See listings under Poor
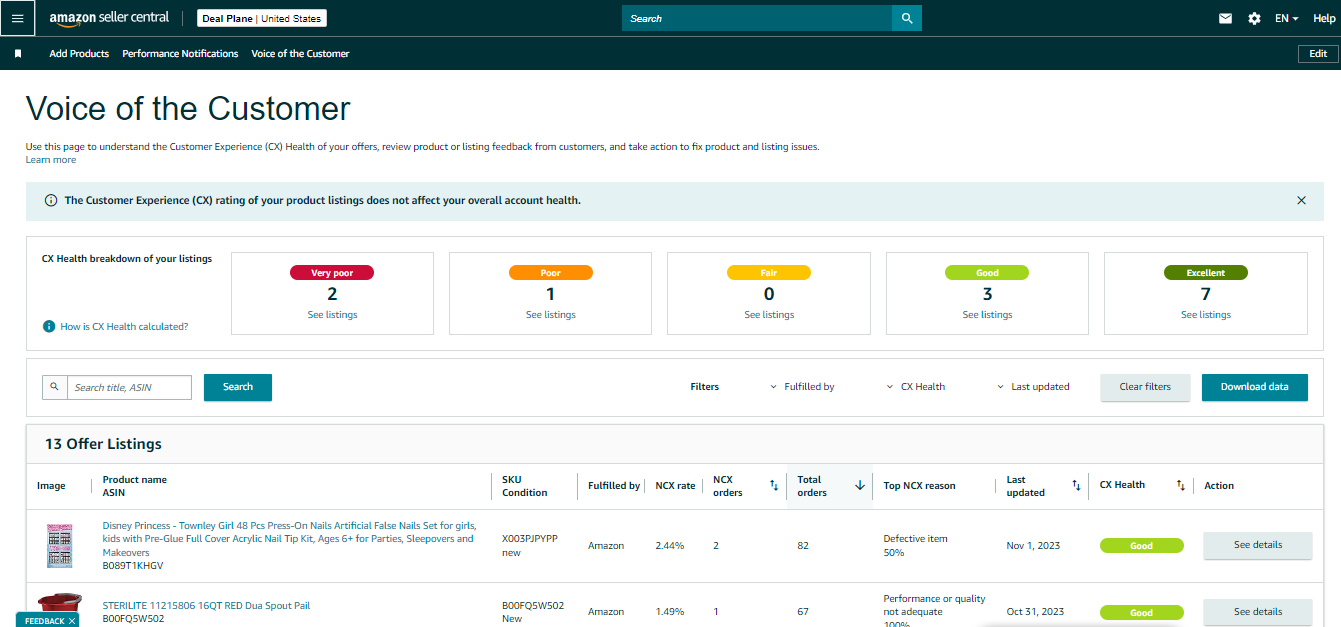This screenshot has width=1341, height=627. pos(550,315)
